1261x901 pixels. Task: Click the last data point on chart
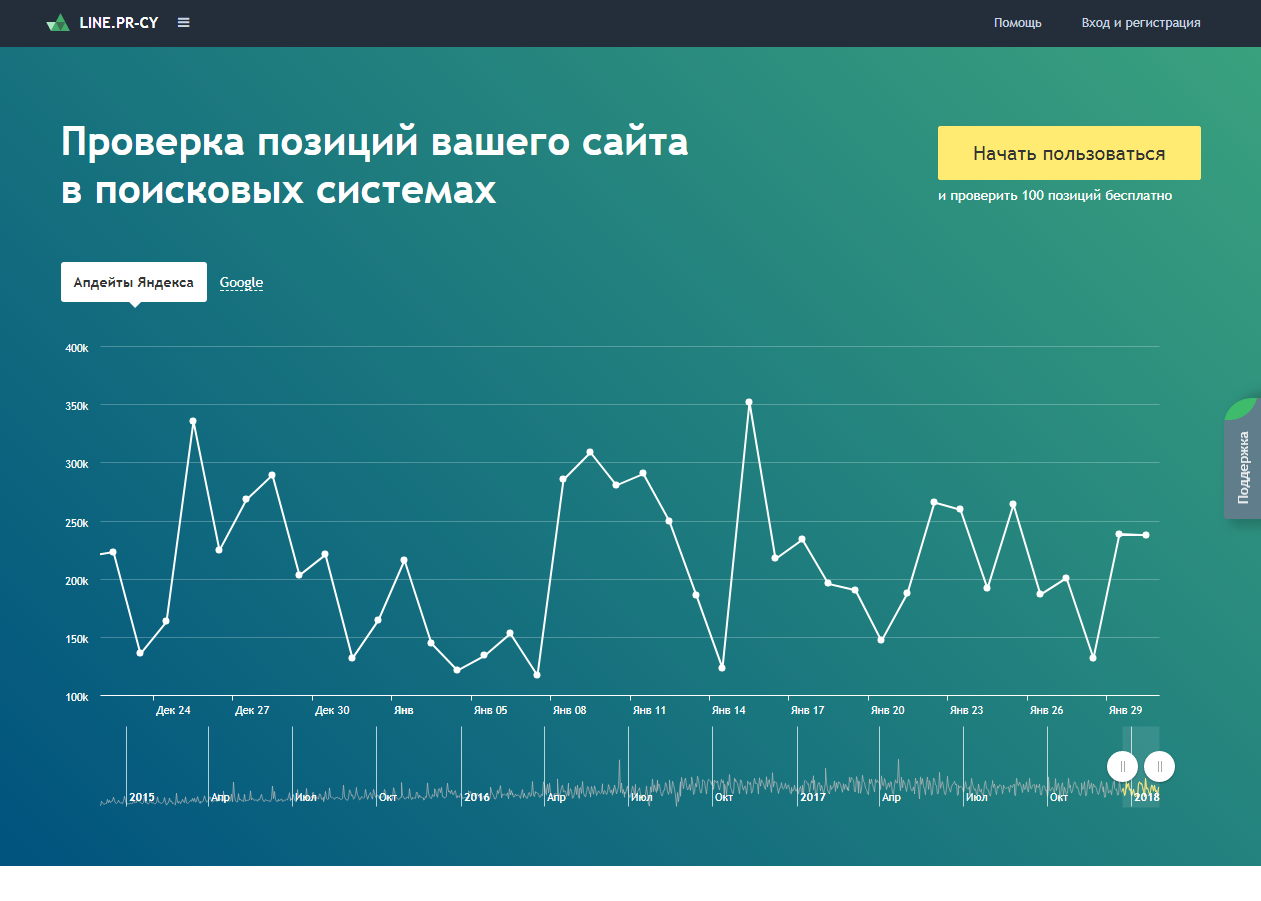click(1146, 535)
